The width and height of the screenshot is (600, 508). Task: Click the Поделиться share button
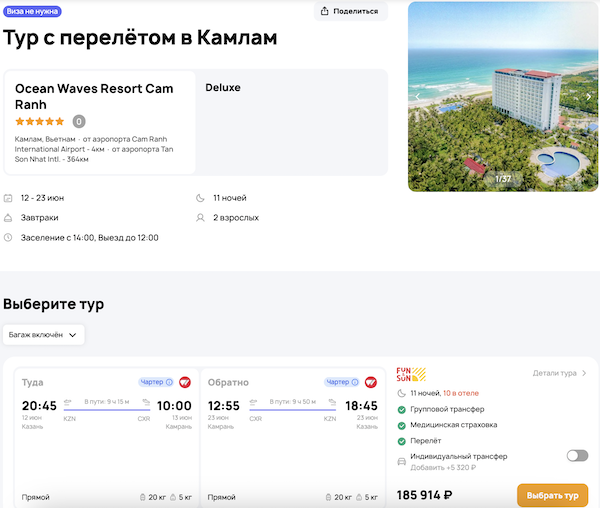(x=350, y=11)
